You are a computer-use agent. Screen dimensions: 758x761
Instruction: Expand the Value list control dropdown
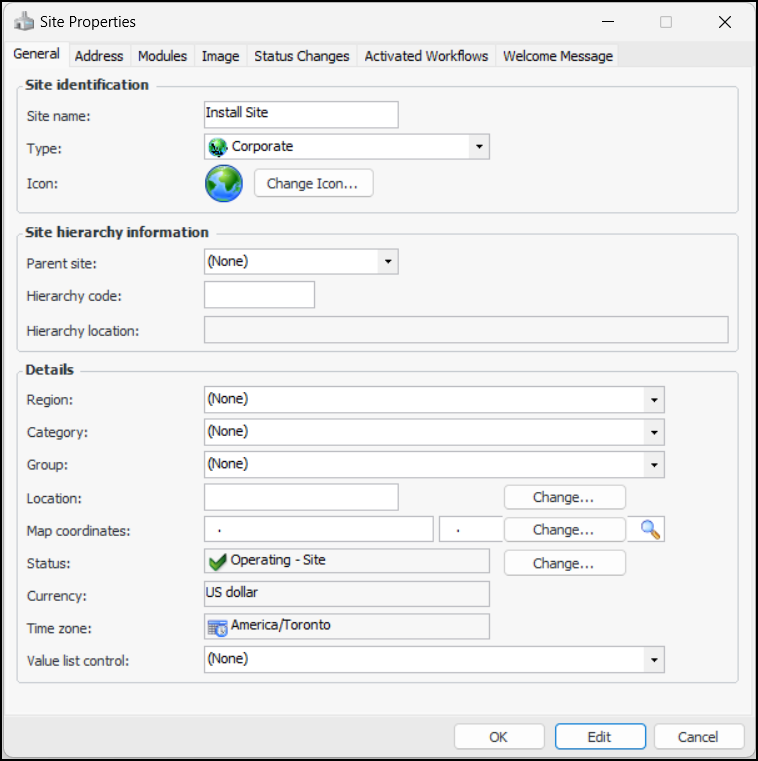pos(654,660)
